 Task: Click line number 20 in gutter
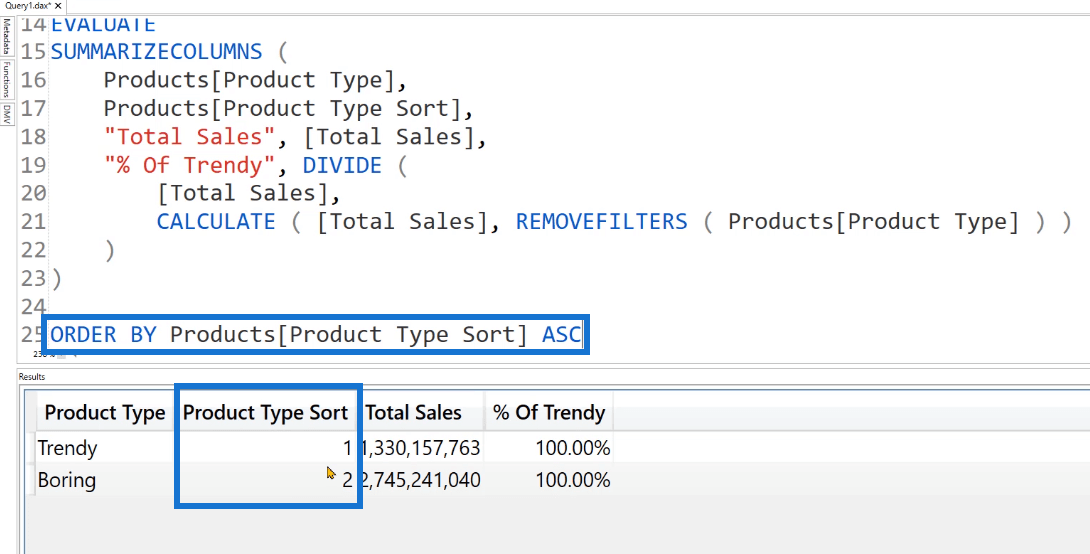pos(33,193)
